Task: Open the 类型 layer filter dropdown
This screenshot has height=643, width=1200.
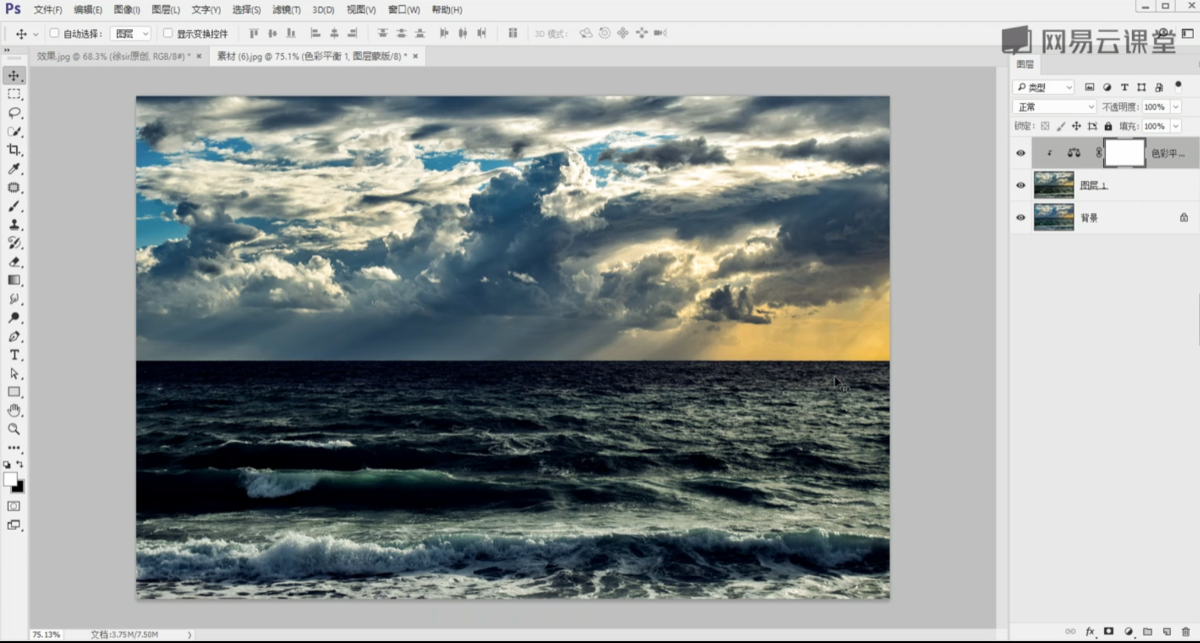Action: (1044, 87)
